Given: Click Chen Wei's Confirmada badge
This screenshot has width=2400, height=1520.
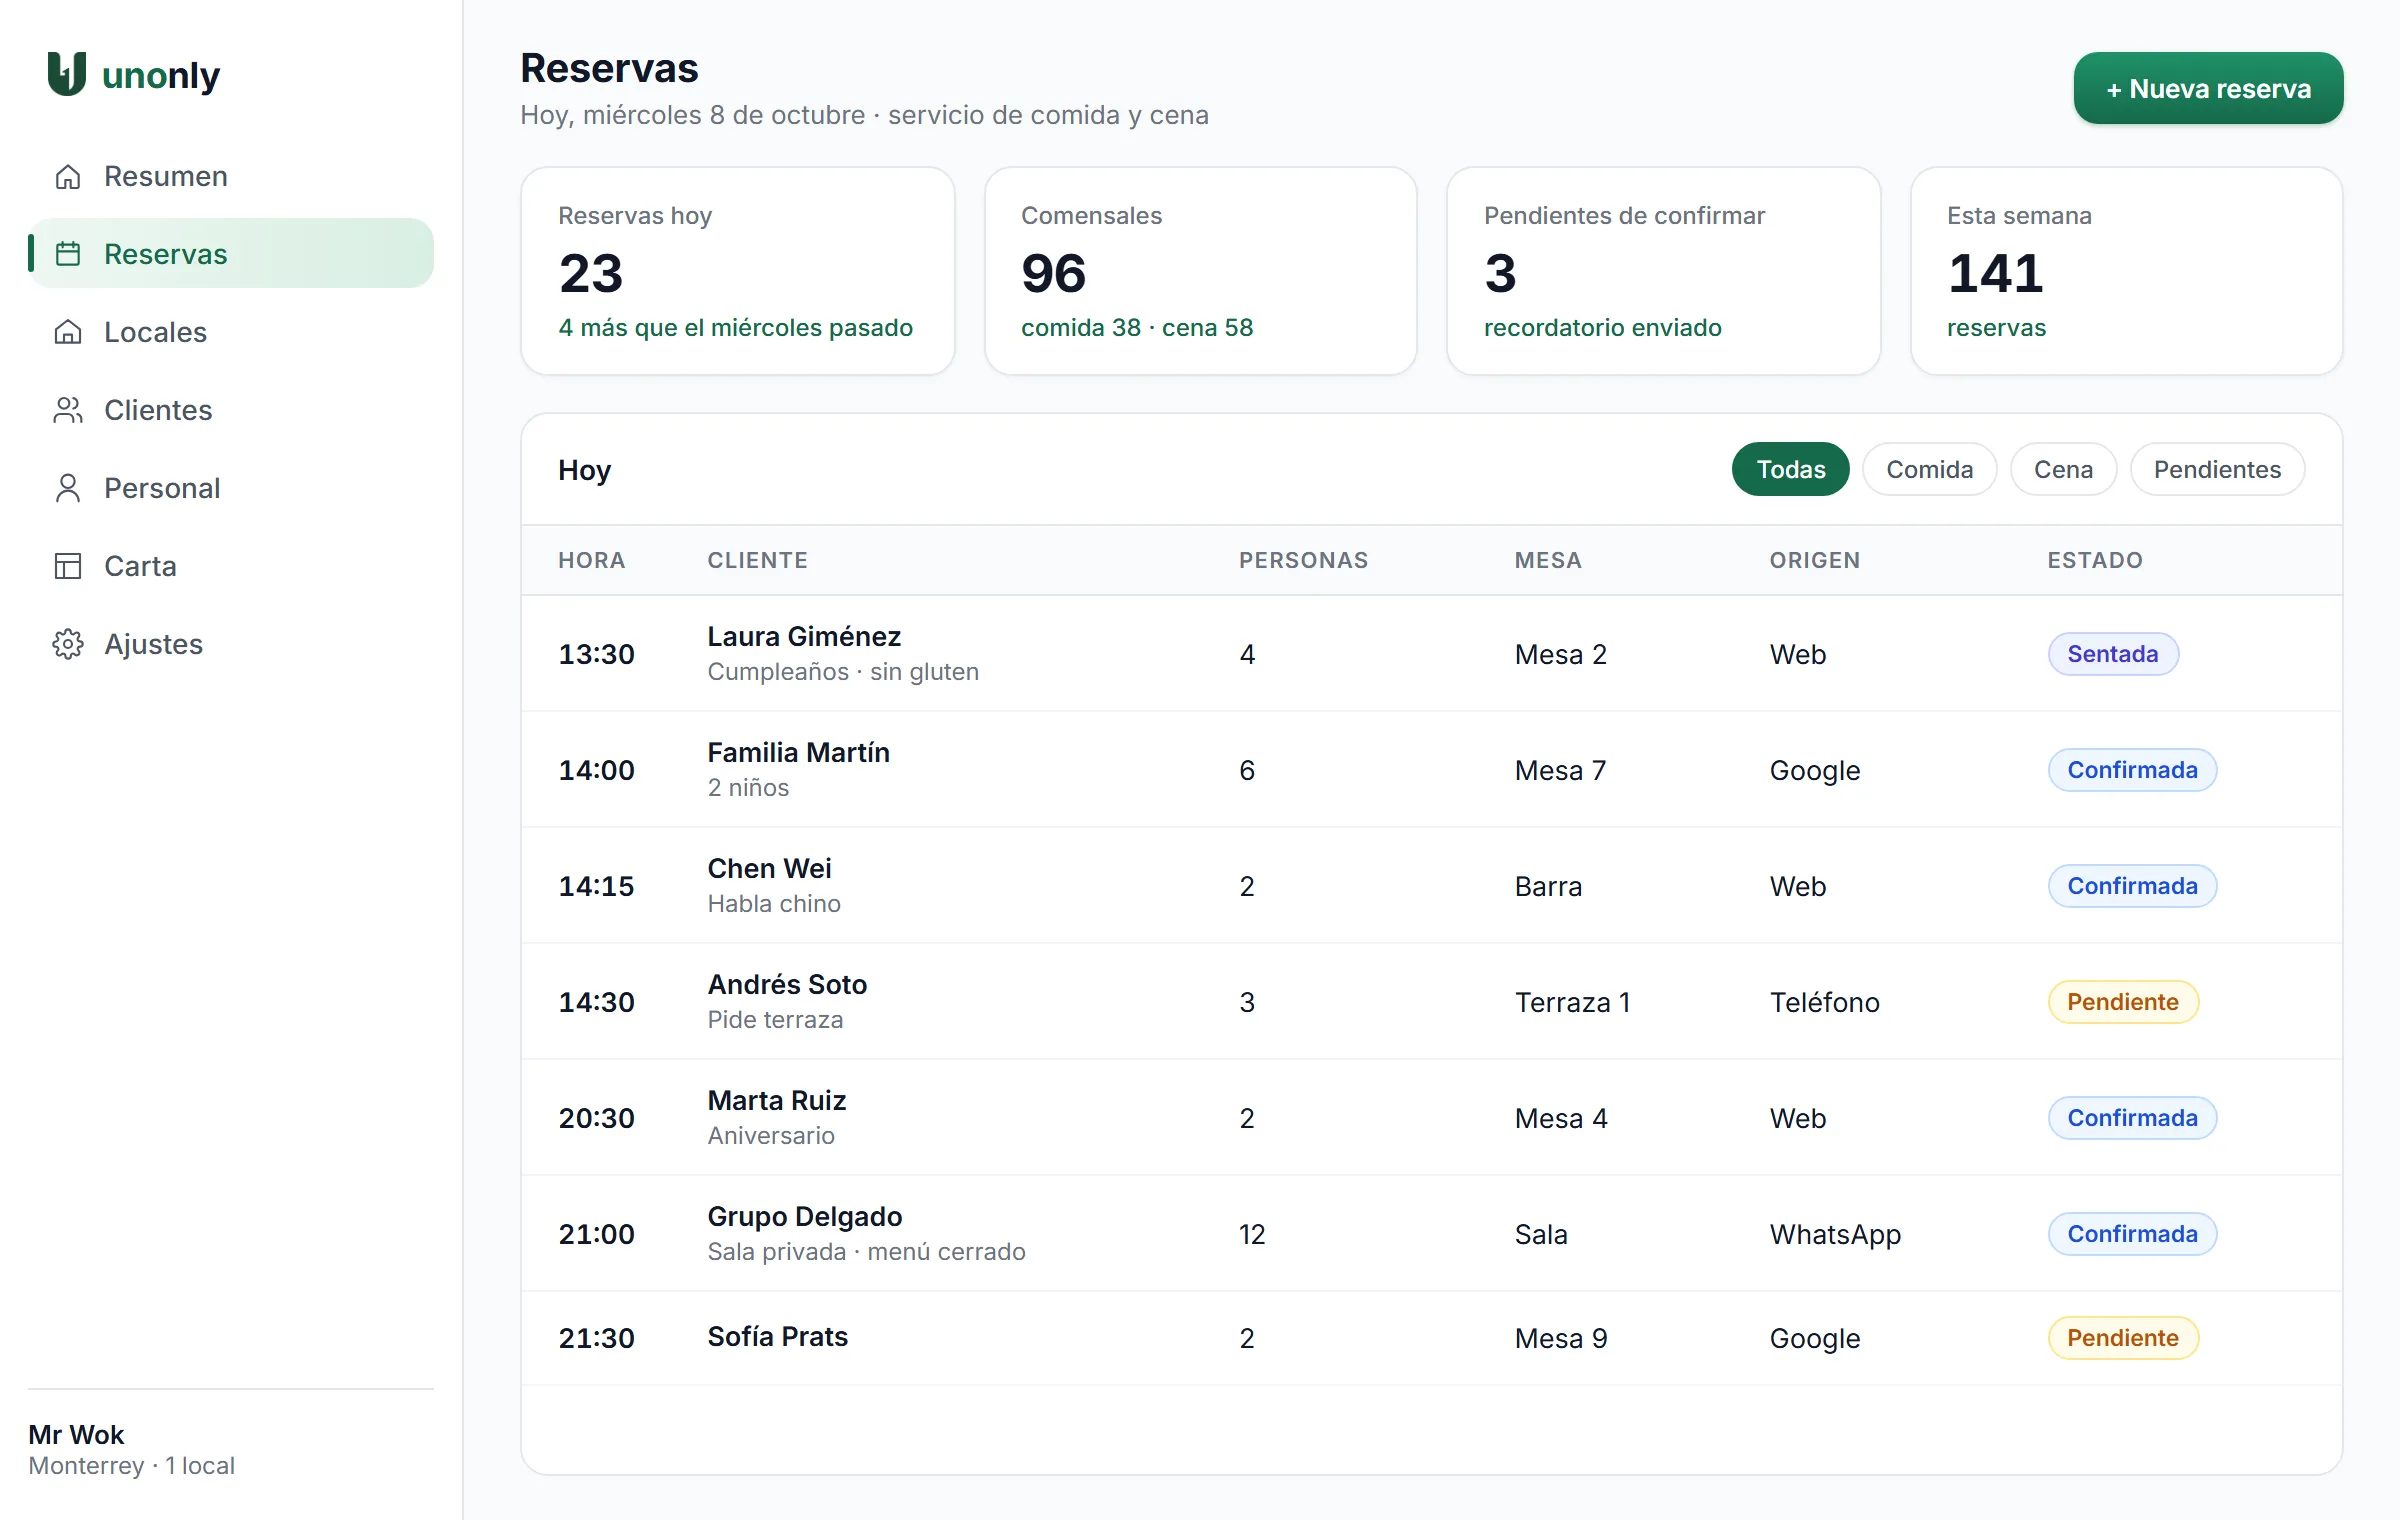Looking at the screenshot, I should [x=2132, y=886].
